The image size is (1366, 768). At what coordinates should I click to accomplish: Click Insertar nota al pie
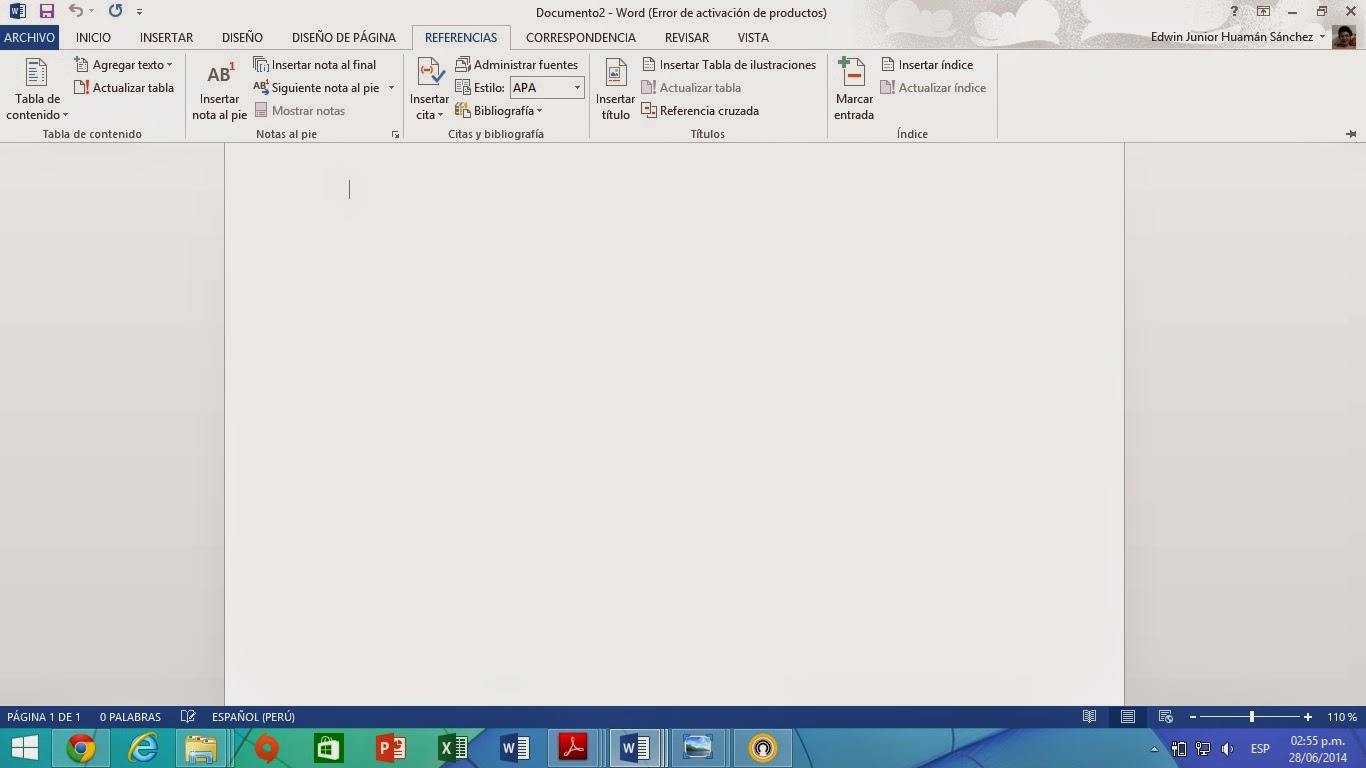[x=219, y=89]
